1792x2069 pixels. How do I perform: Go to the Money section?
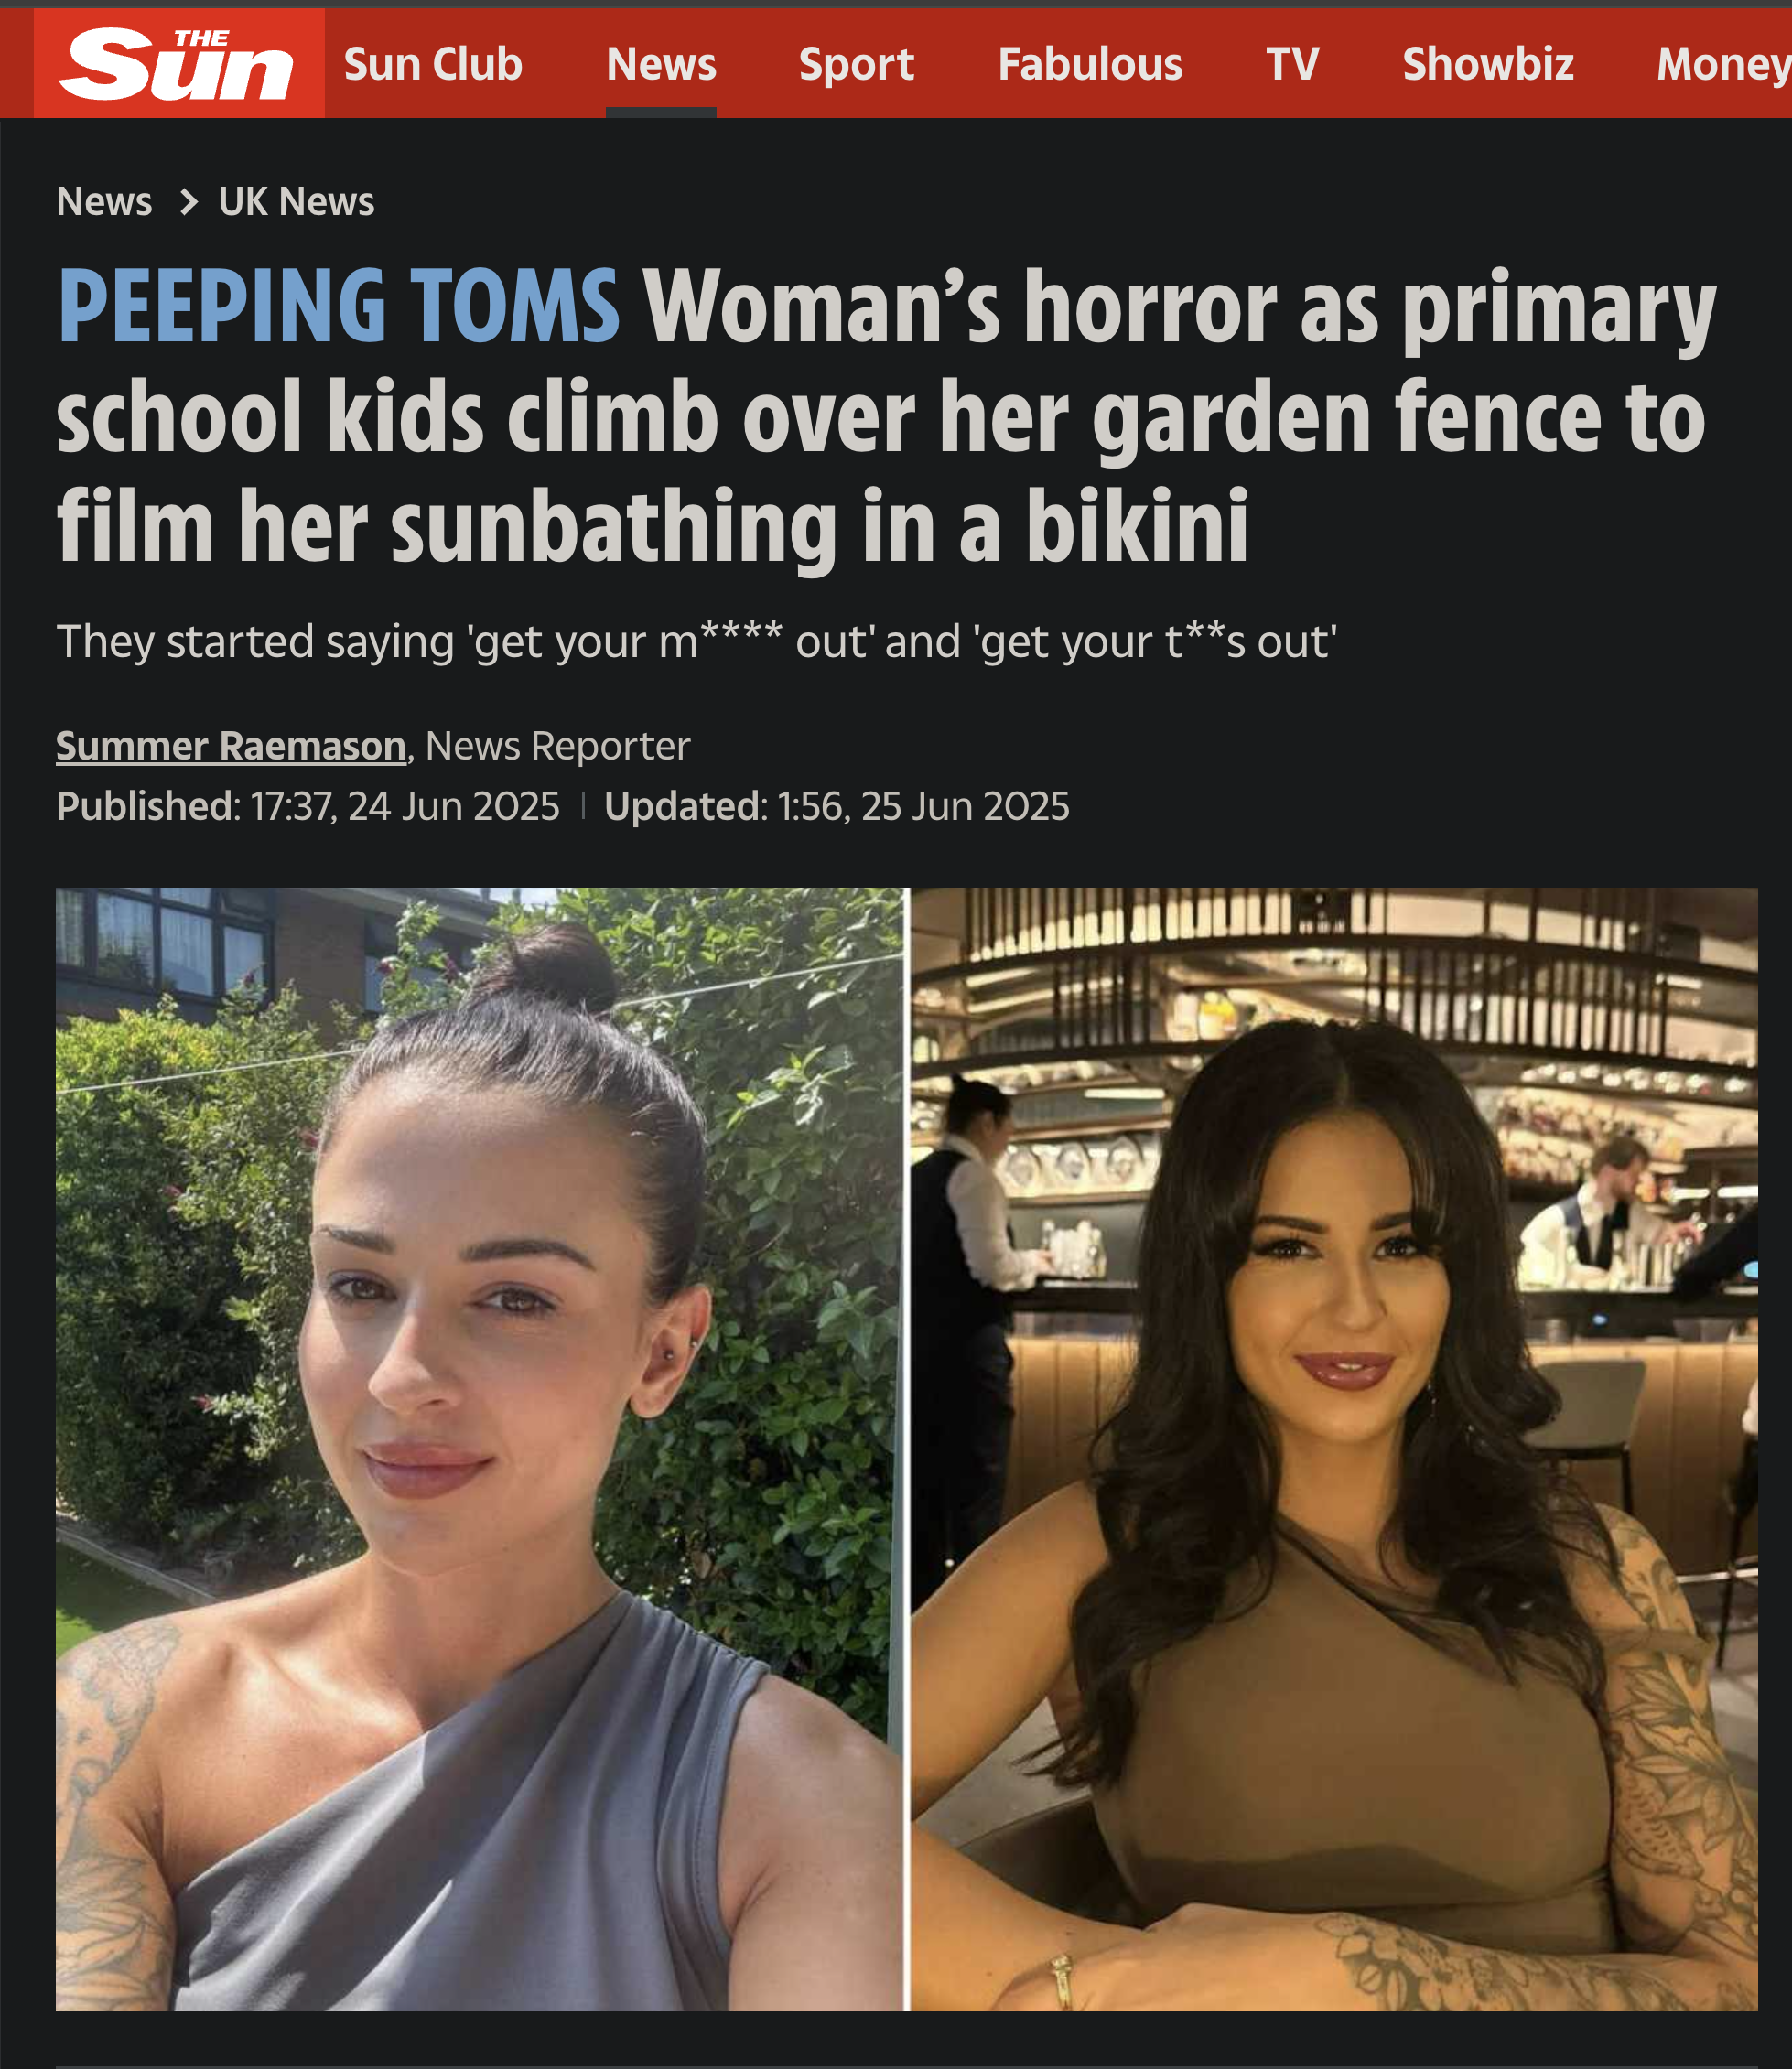click(1723, 64)
